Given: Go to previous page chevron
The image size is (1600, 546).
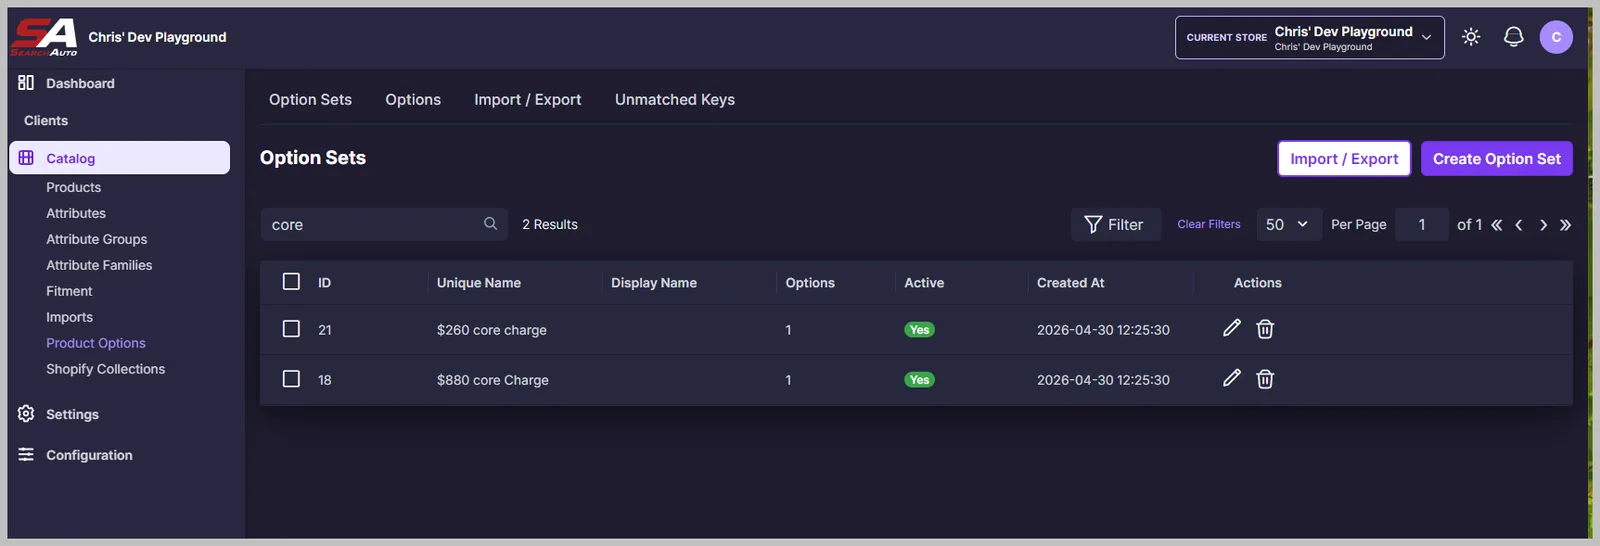Looking at the screenshot, I should [1519, 225].
